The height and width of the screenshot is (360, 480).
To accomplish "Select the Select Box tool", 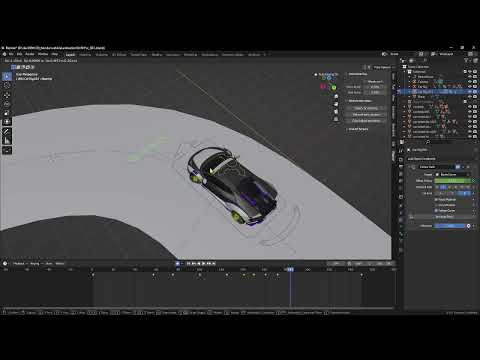I will [x=7, y=76].
